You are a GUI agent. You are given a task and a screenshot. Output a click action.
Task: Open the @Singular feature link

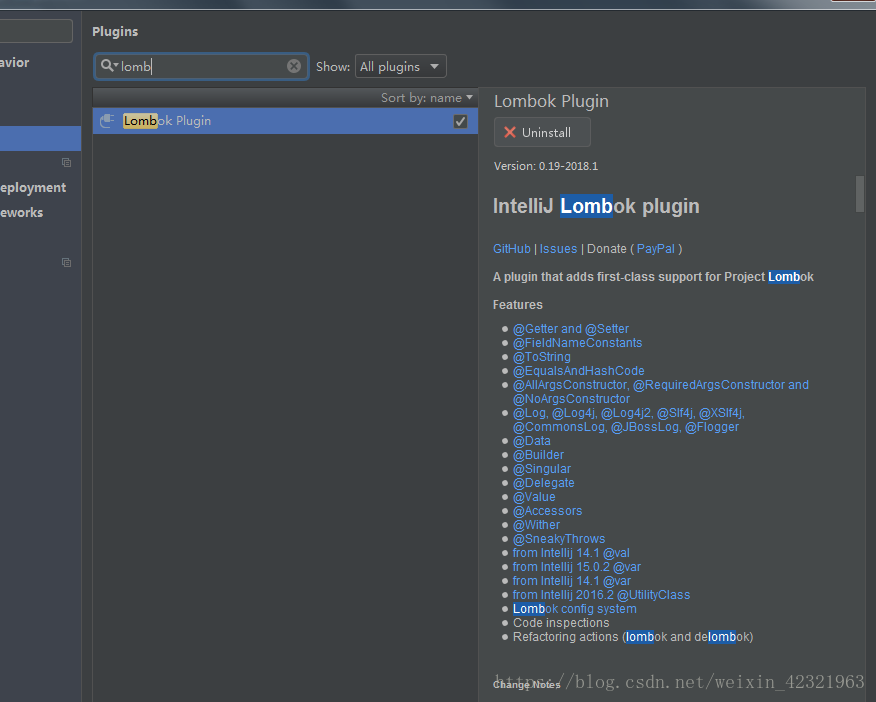pos(542,469)
